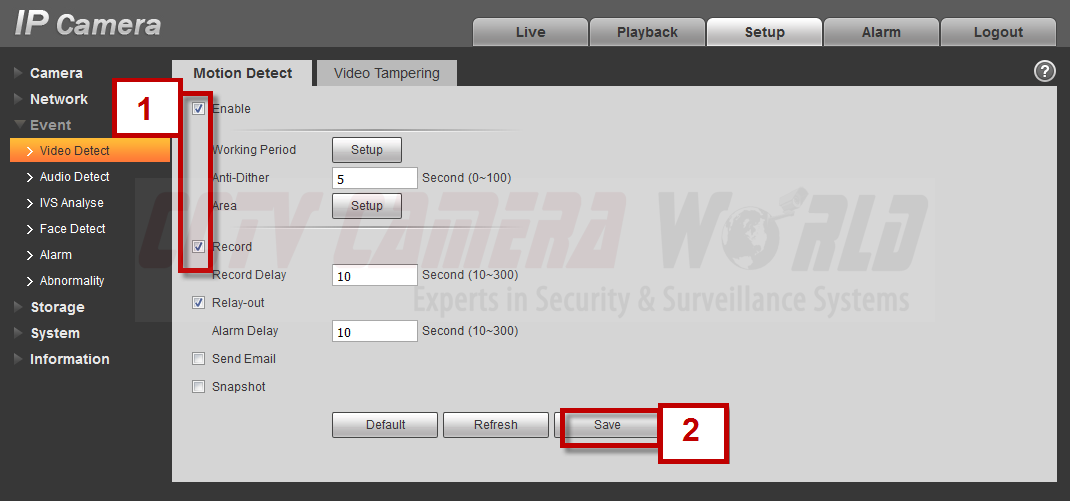Expand the Camera menu arrow
This screenshot has height=501, width=1070.
(18, 73)
